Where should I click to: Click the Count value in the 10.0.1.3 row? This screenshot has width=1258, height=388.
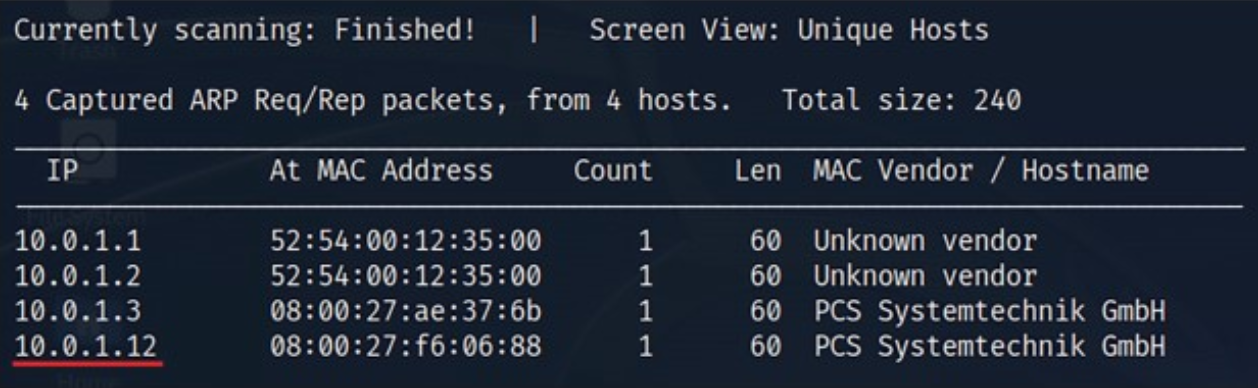(645, 312)
